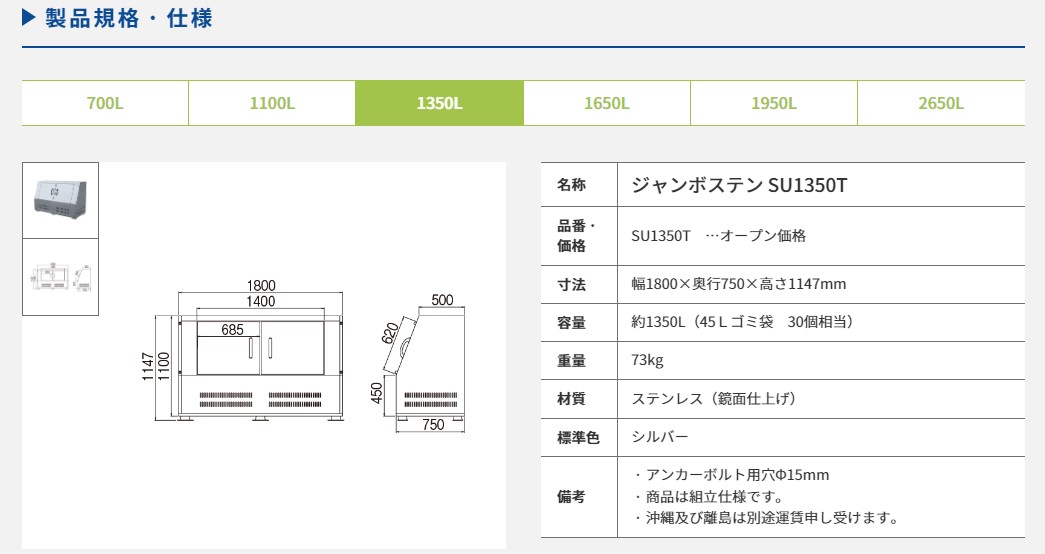This screenshot has width=1045, height=554.
Task: Click the 備考 row label
Action: [571, 497]
